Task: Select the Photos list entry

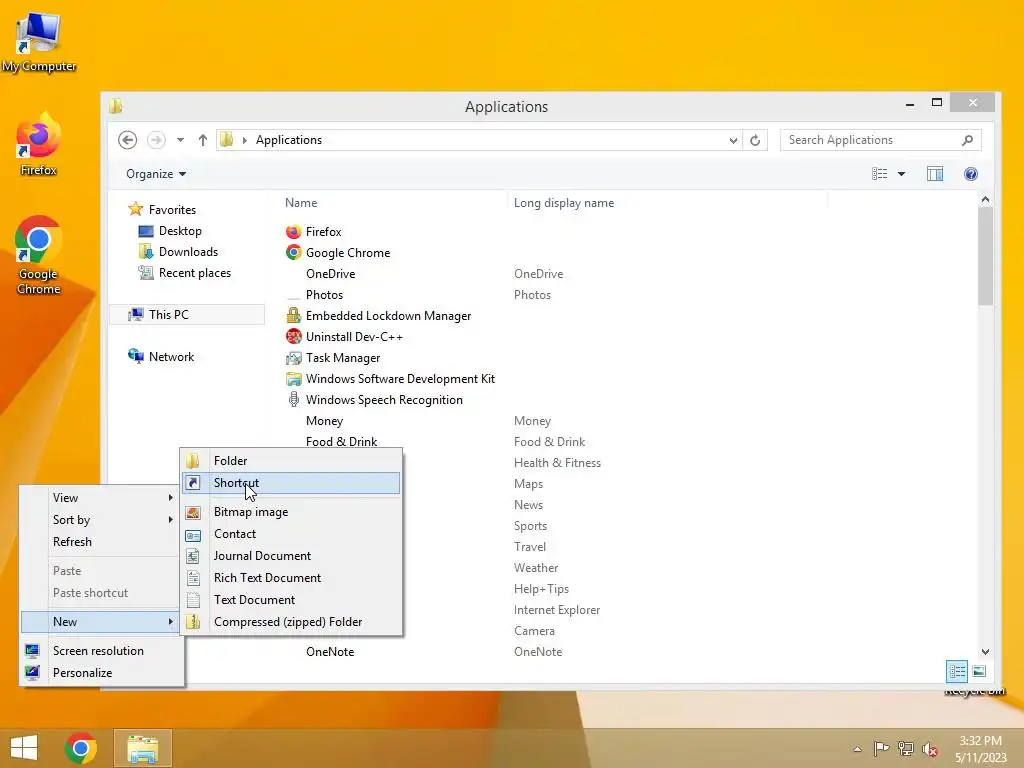Action: tap(324, 295)
